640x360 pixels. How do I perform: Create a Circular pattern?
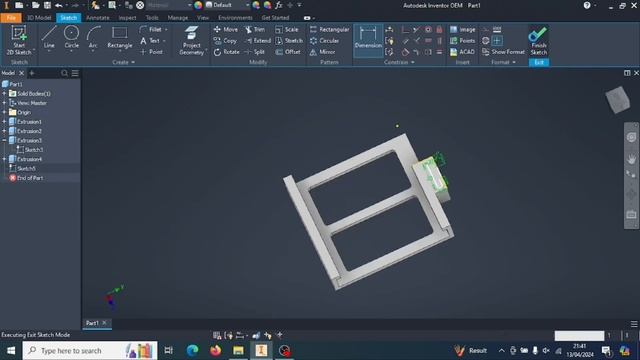(x=325, y=41)
